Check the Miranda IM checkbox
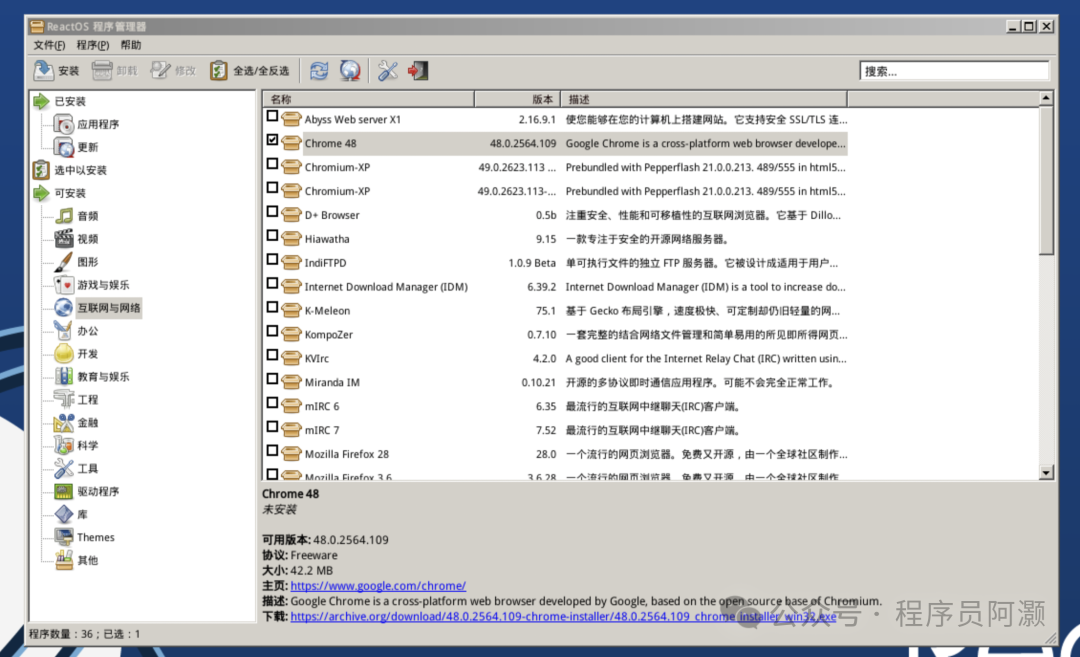 (x=273, y=379)
